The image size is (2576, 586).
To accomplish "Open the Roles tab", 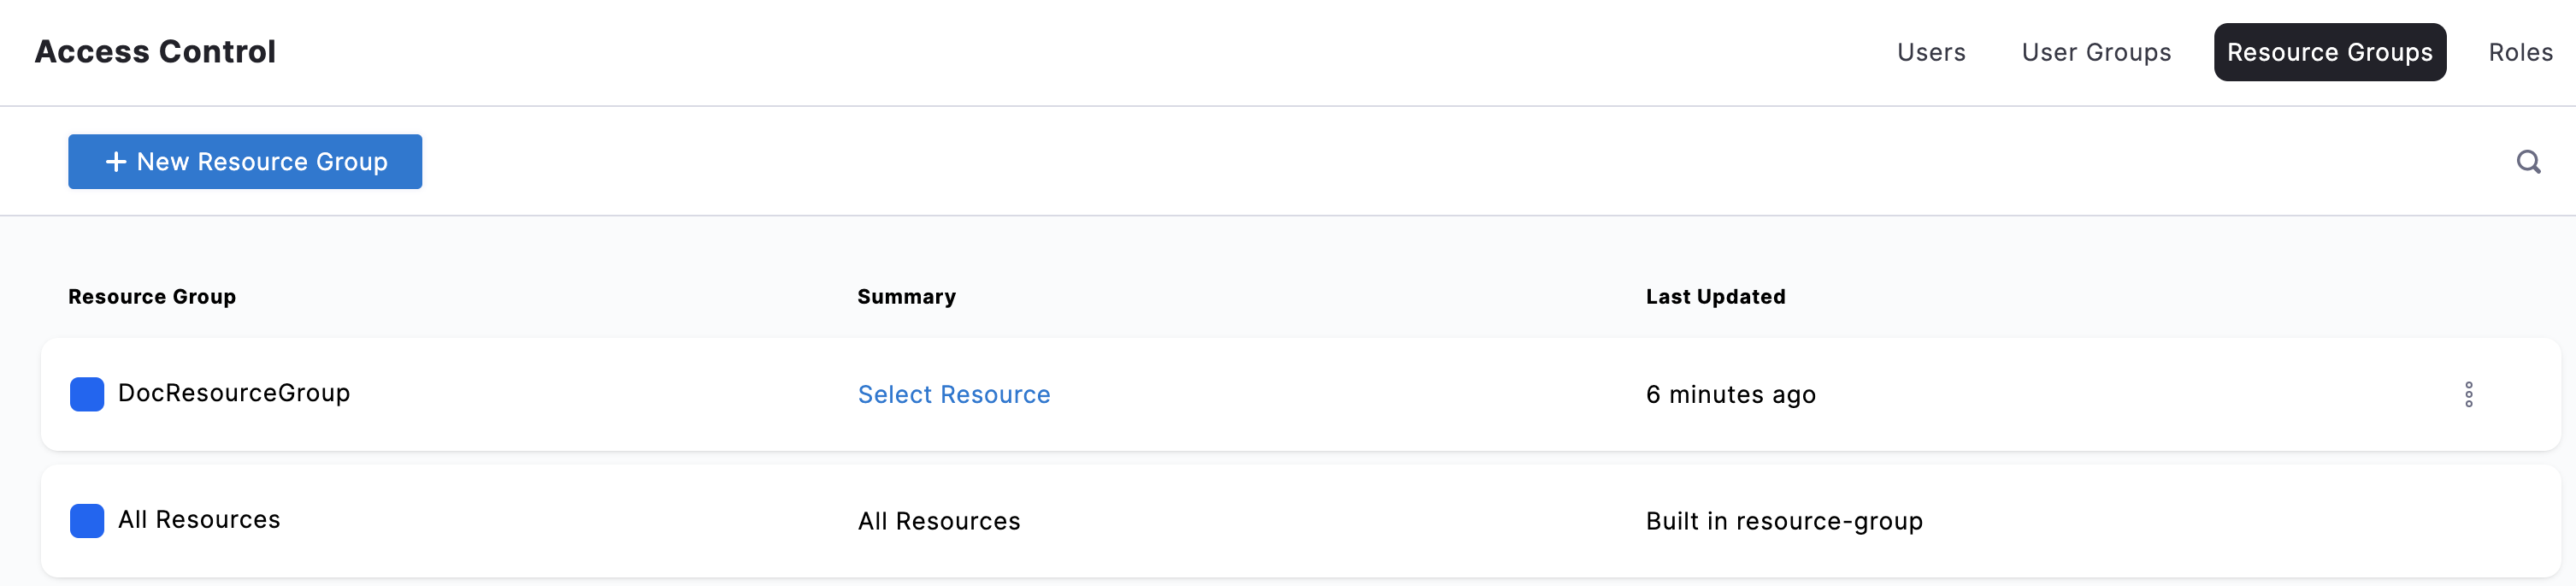I will coord(2520,52).
